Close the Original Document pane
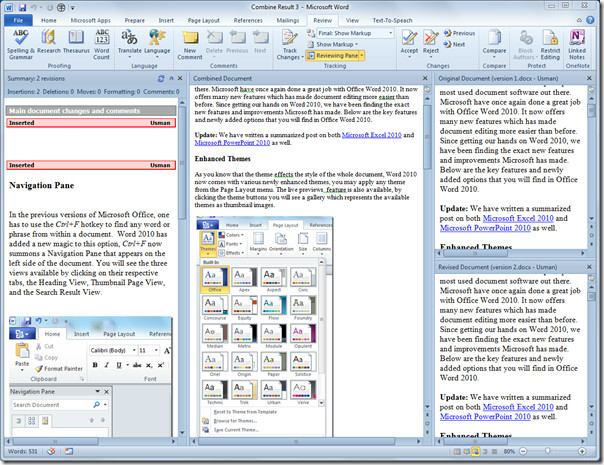604x465 pixels. tap(589, 78)
